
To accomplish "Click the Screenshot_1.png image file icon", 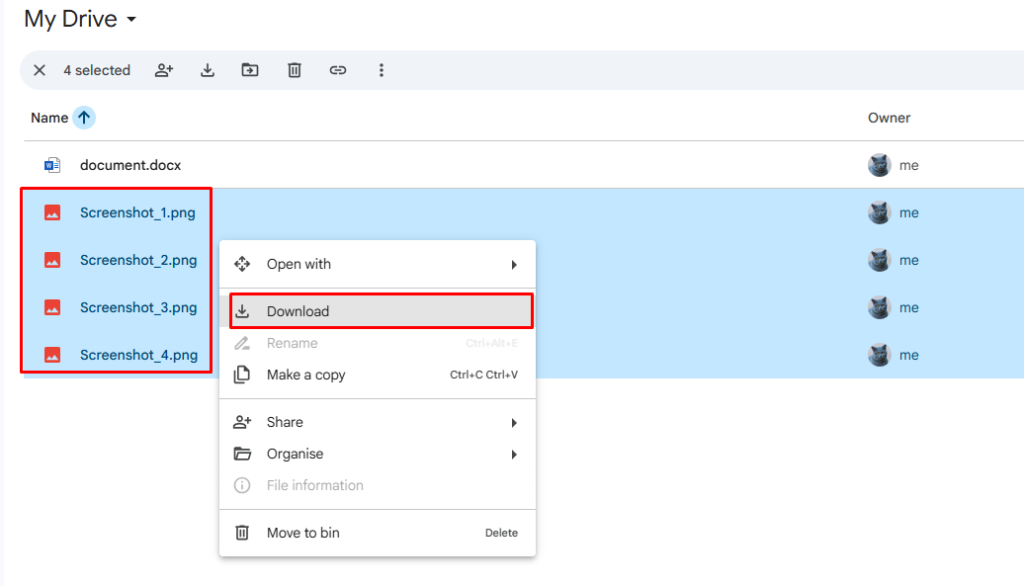I will [x=53, y=212].
